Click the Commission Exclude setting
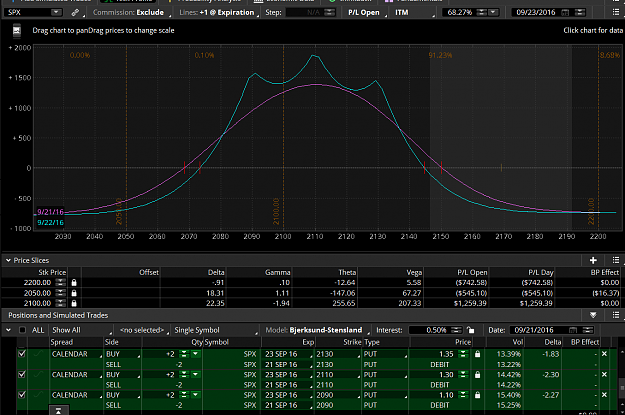 (130, 12)
